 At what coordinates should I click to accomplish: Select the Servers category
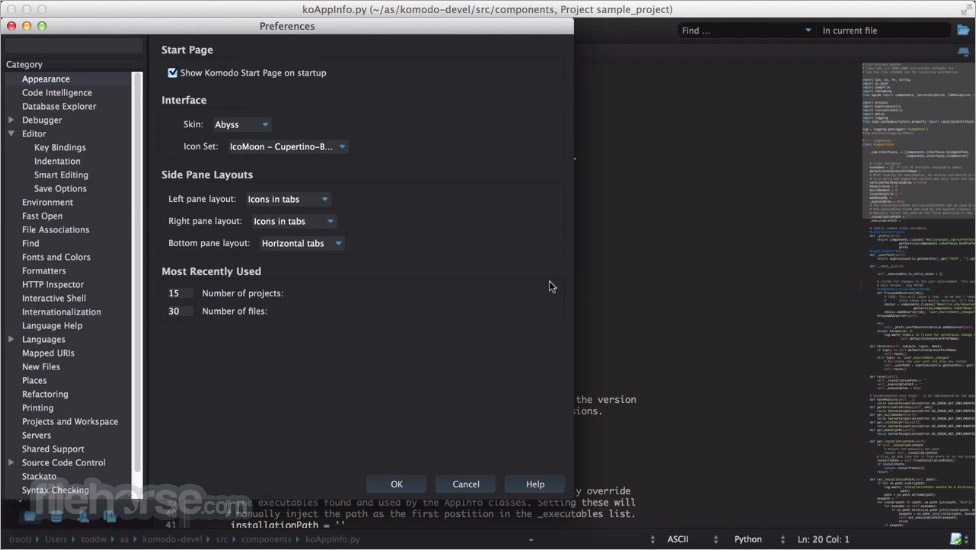click(x=36, y=435)
